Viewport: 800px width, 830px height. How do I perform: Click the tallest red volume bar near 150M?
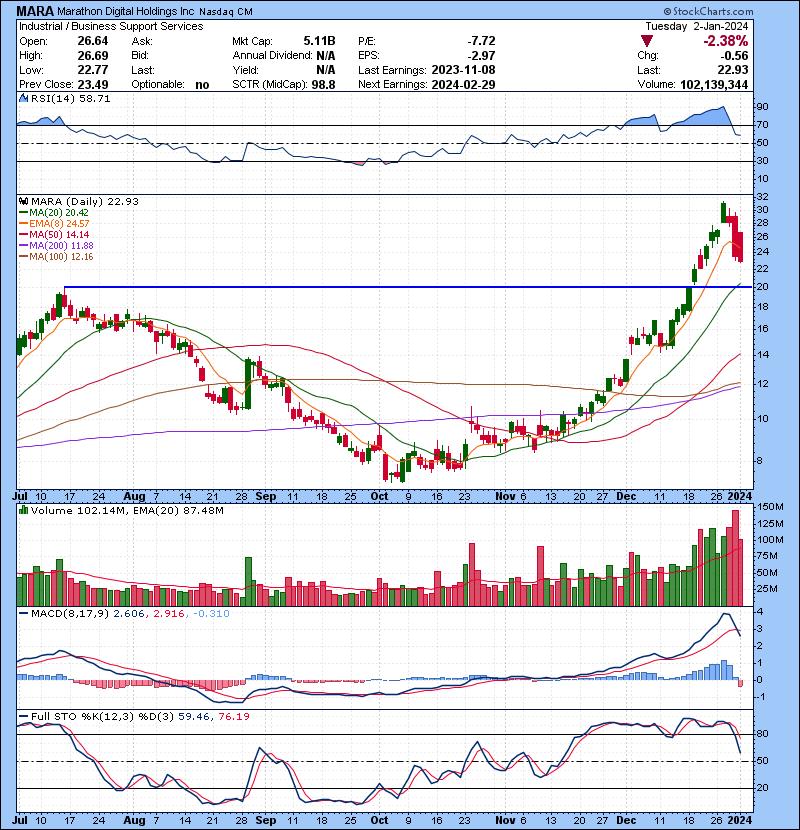[735, 558]
